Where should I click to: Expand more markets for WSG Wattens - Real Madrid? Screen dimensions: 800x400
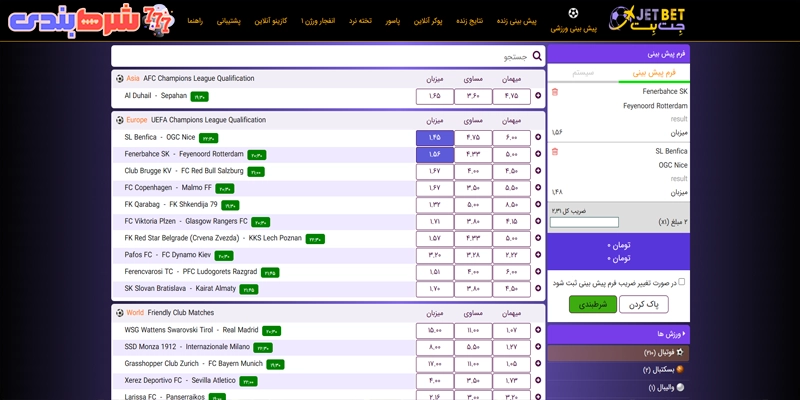pos(538,331)
